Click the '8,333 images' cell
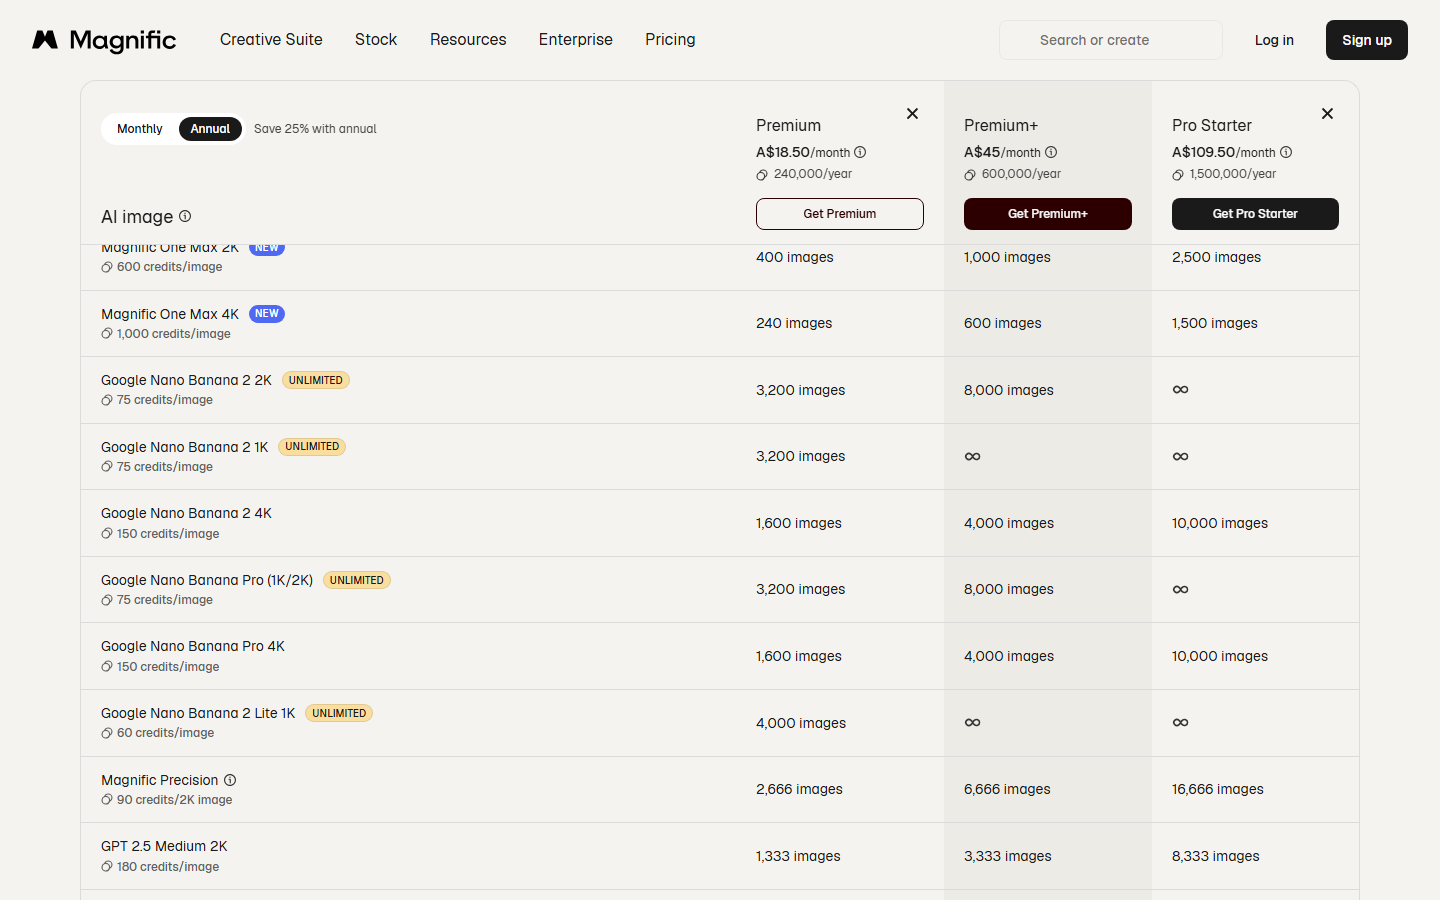 pos(1216,856)
